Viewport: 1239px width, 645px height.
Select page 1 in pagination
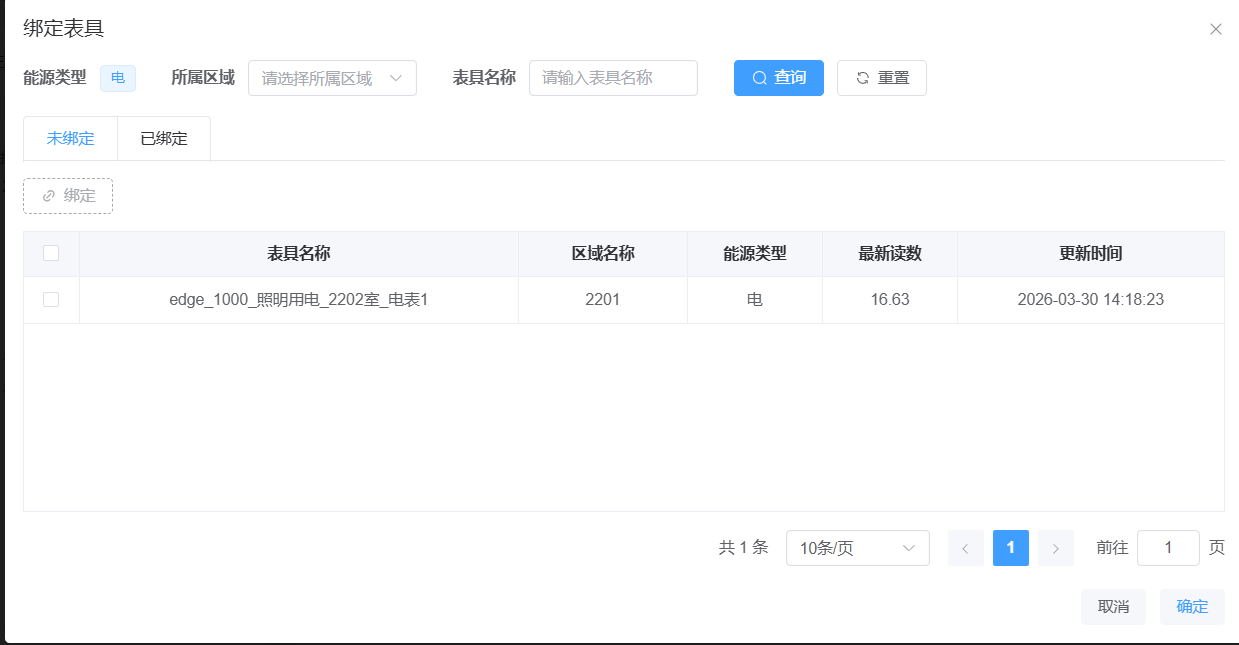[x=1011, y=548]
